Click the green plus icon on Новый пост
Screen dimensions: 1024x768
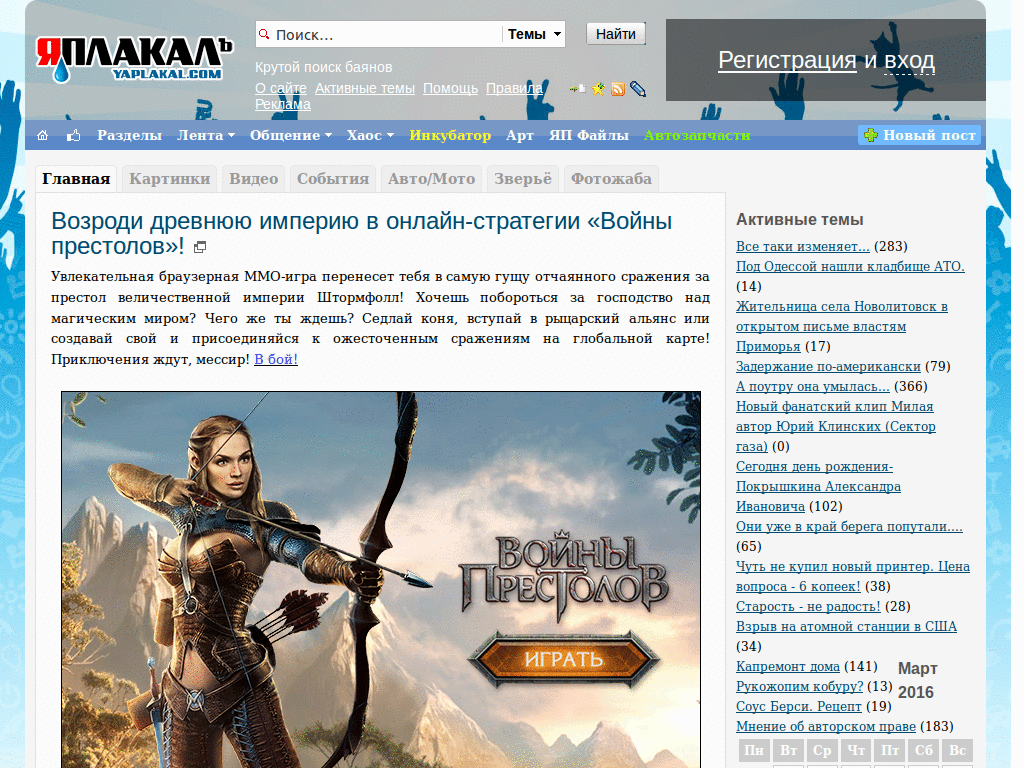pos(871,135)
